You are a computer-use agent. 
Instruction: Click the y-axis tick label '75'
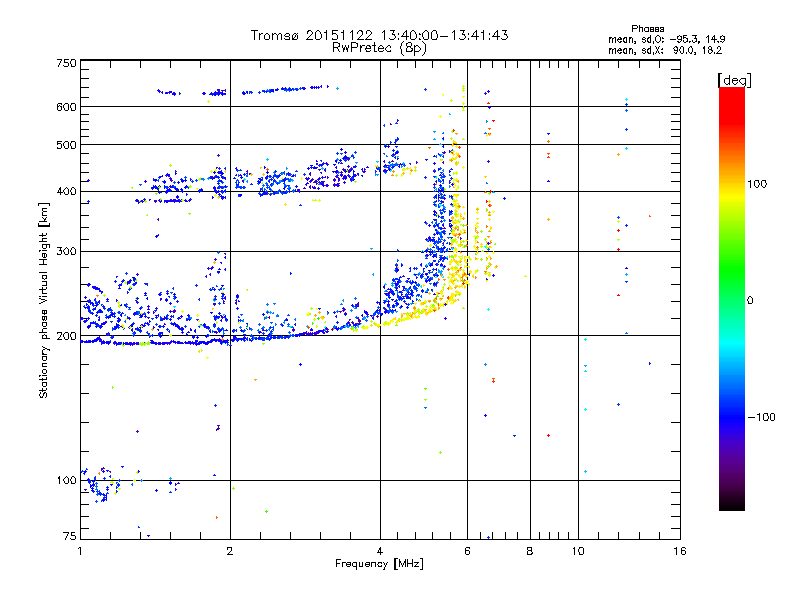(70, 536)
